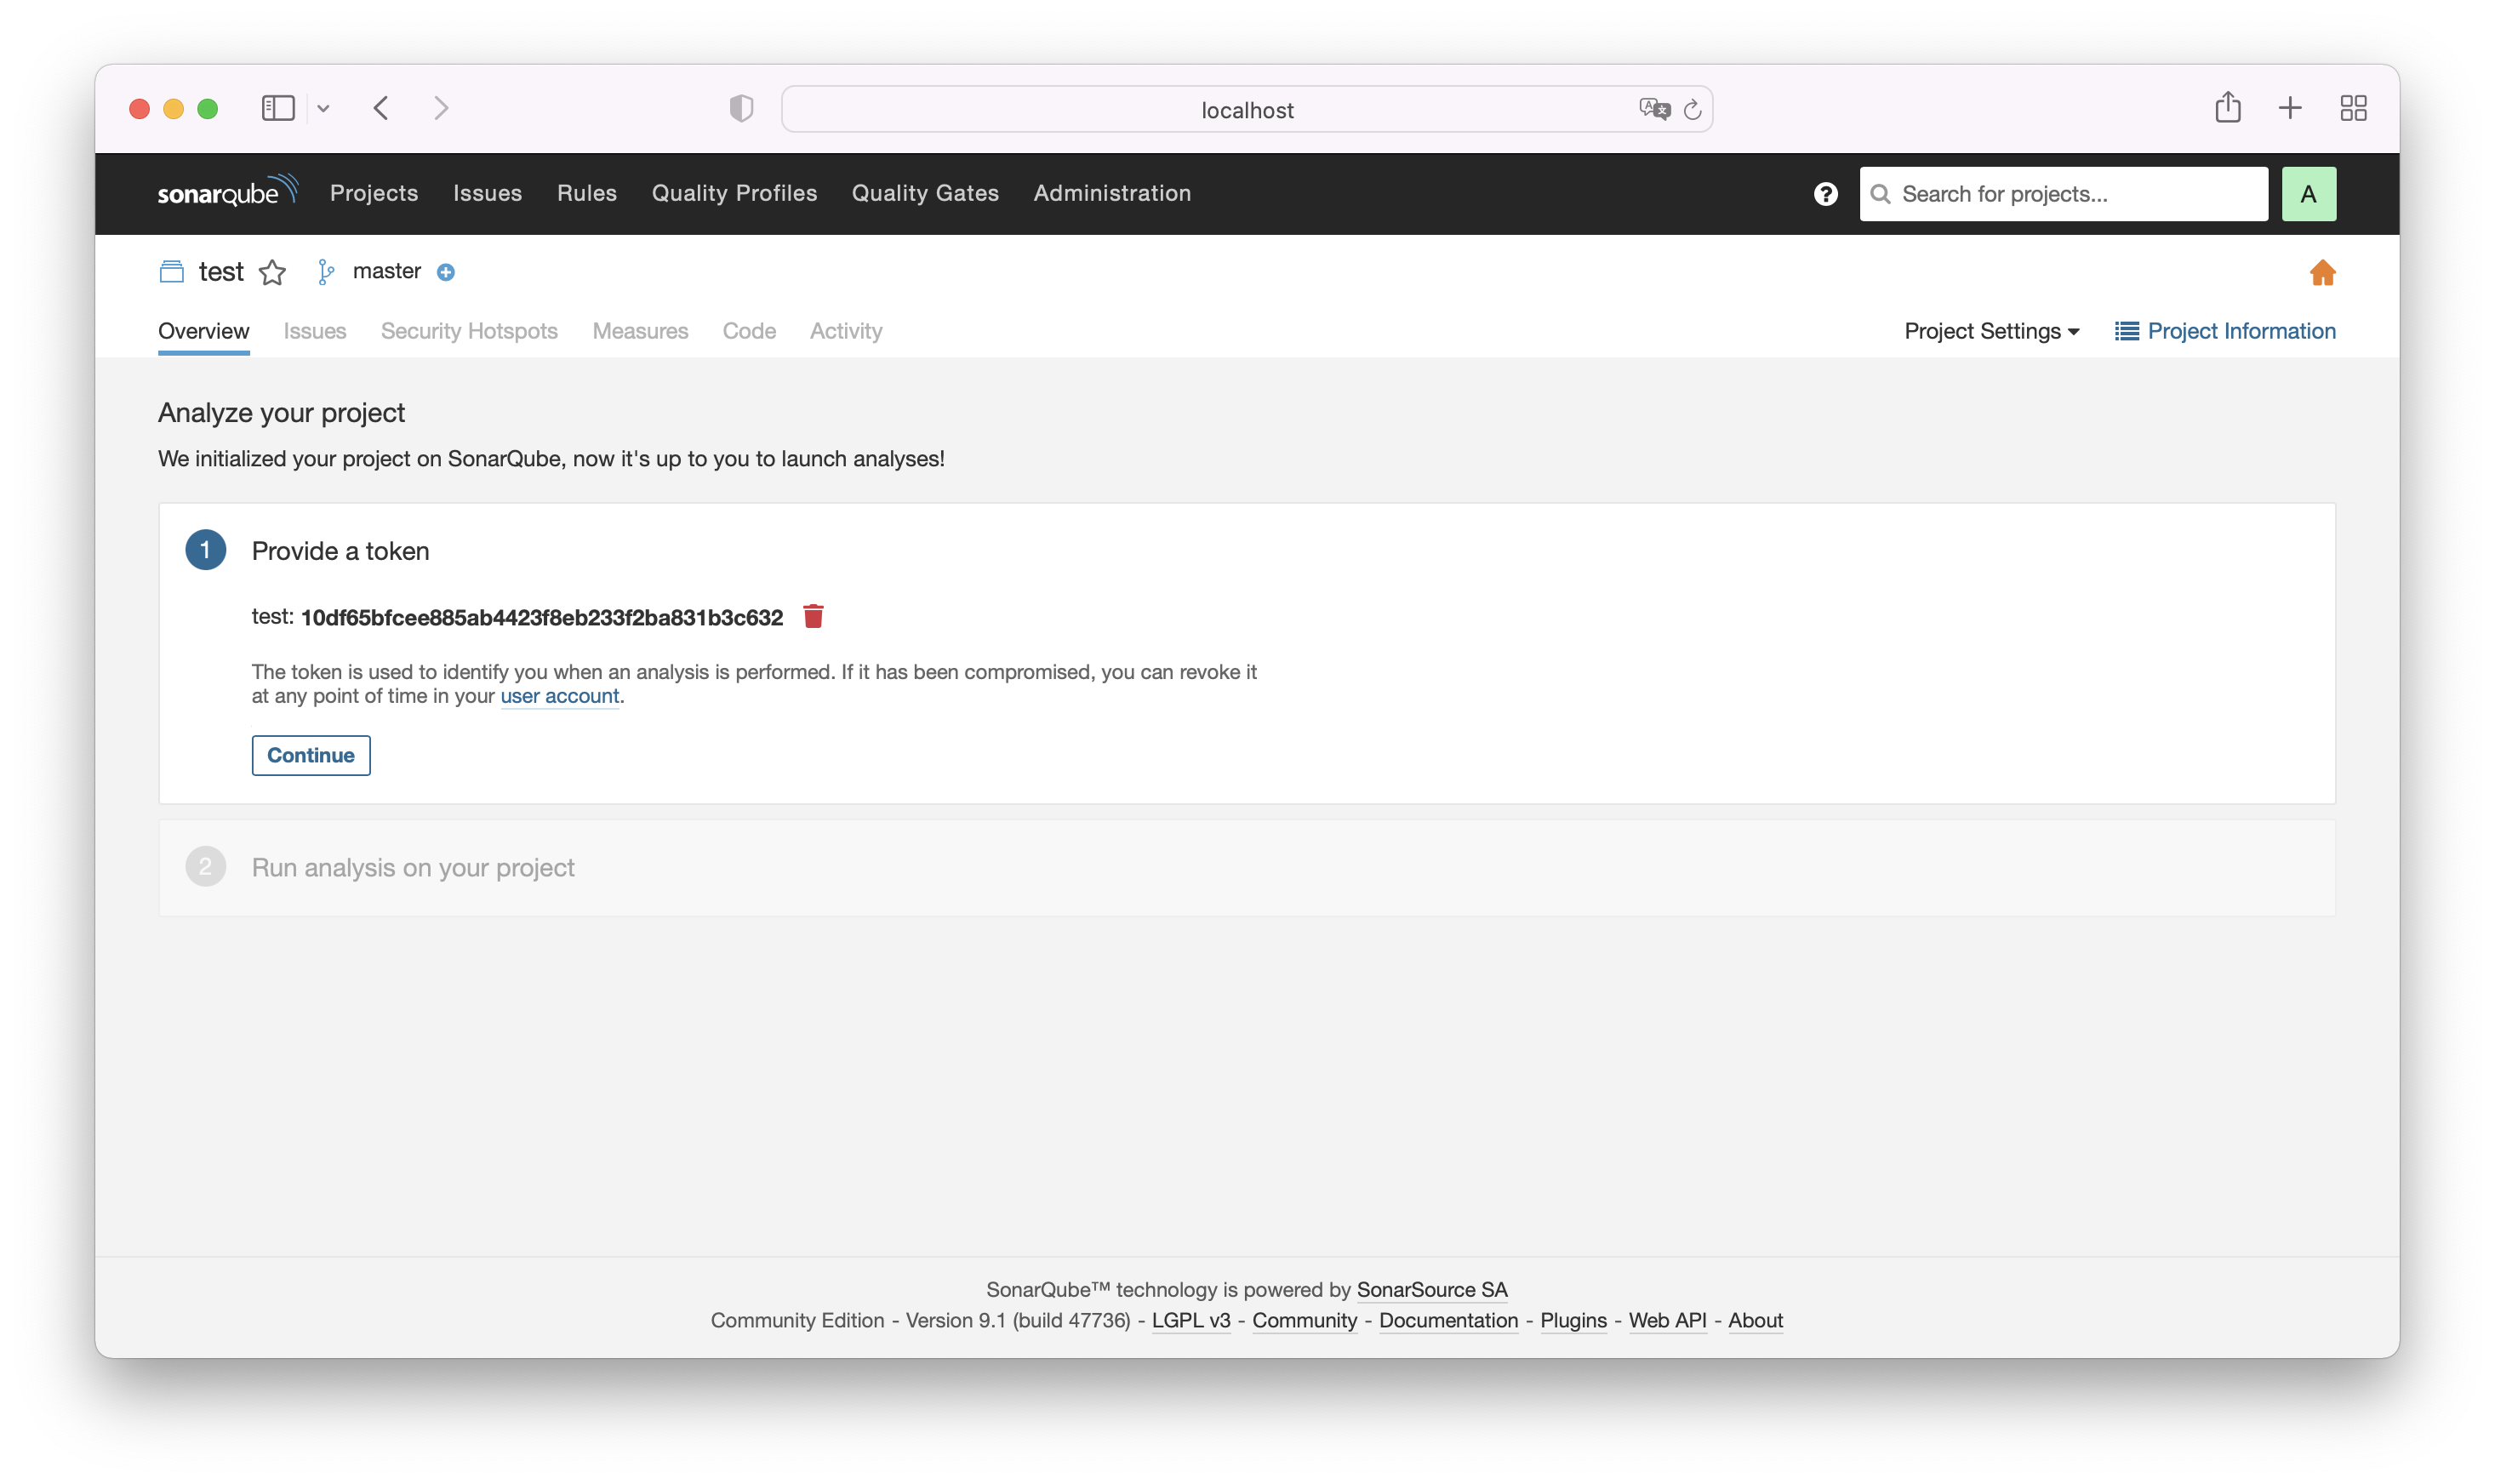The image size is (2495, 1484).
Task: Delete the generated token with trash icon
Action: click(x=813, y=616)
